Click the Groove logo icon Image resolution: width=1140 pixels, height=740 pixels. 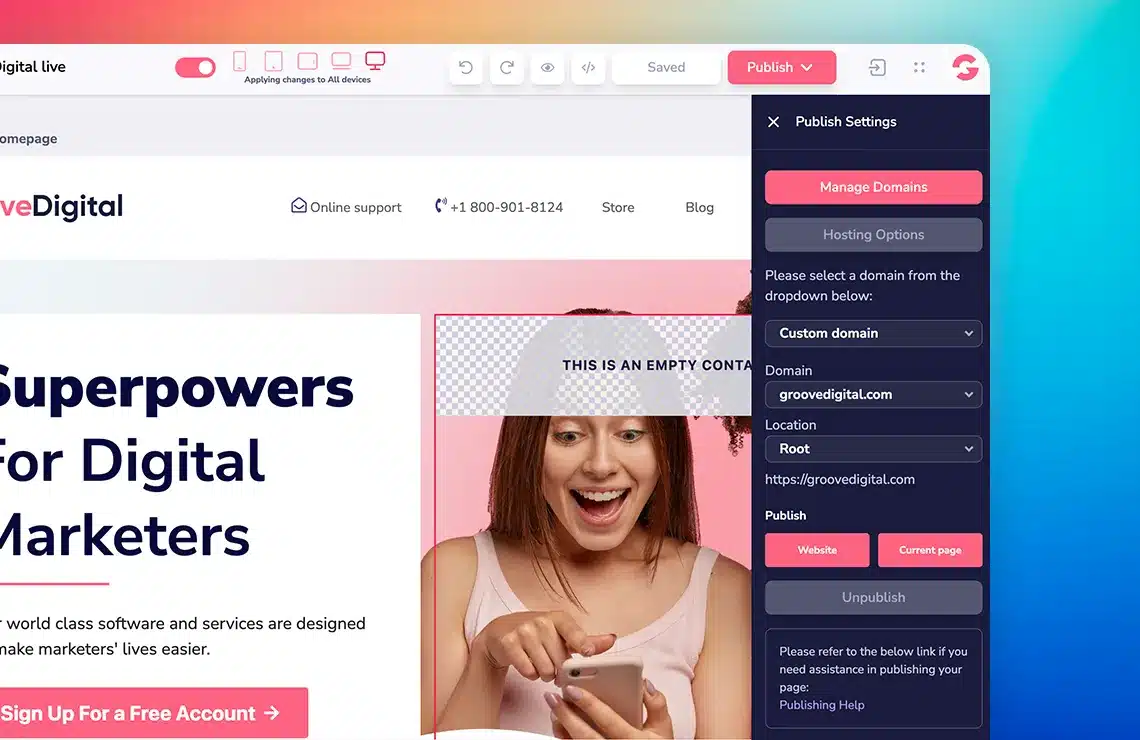(965, 68)
